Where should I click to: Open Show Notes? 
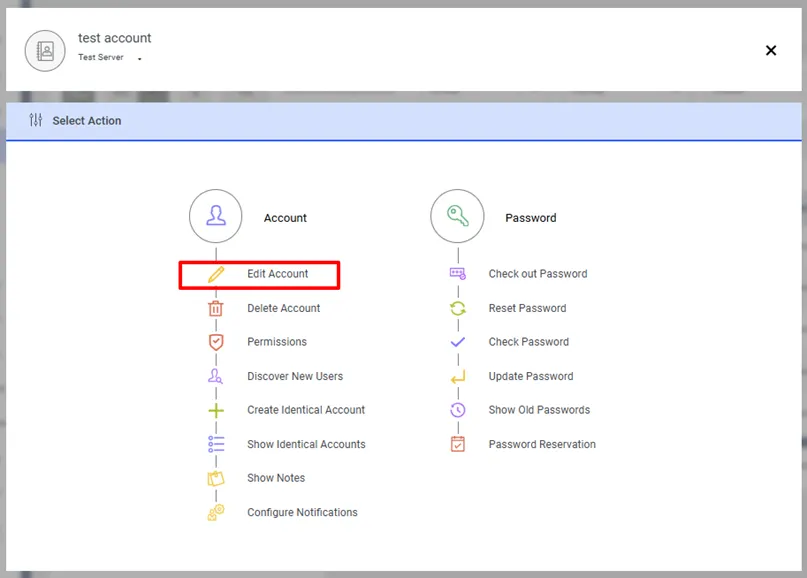coord(276,478)
